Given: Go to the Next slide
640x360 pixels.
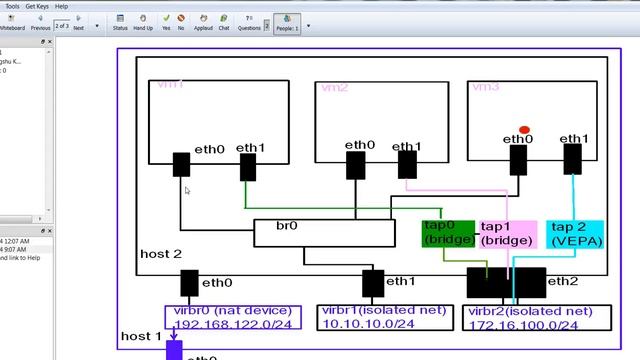Looking at the screenshot, I should (78, 22).
